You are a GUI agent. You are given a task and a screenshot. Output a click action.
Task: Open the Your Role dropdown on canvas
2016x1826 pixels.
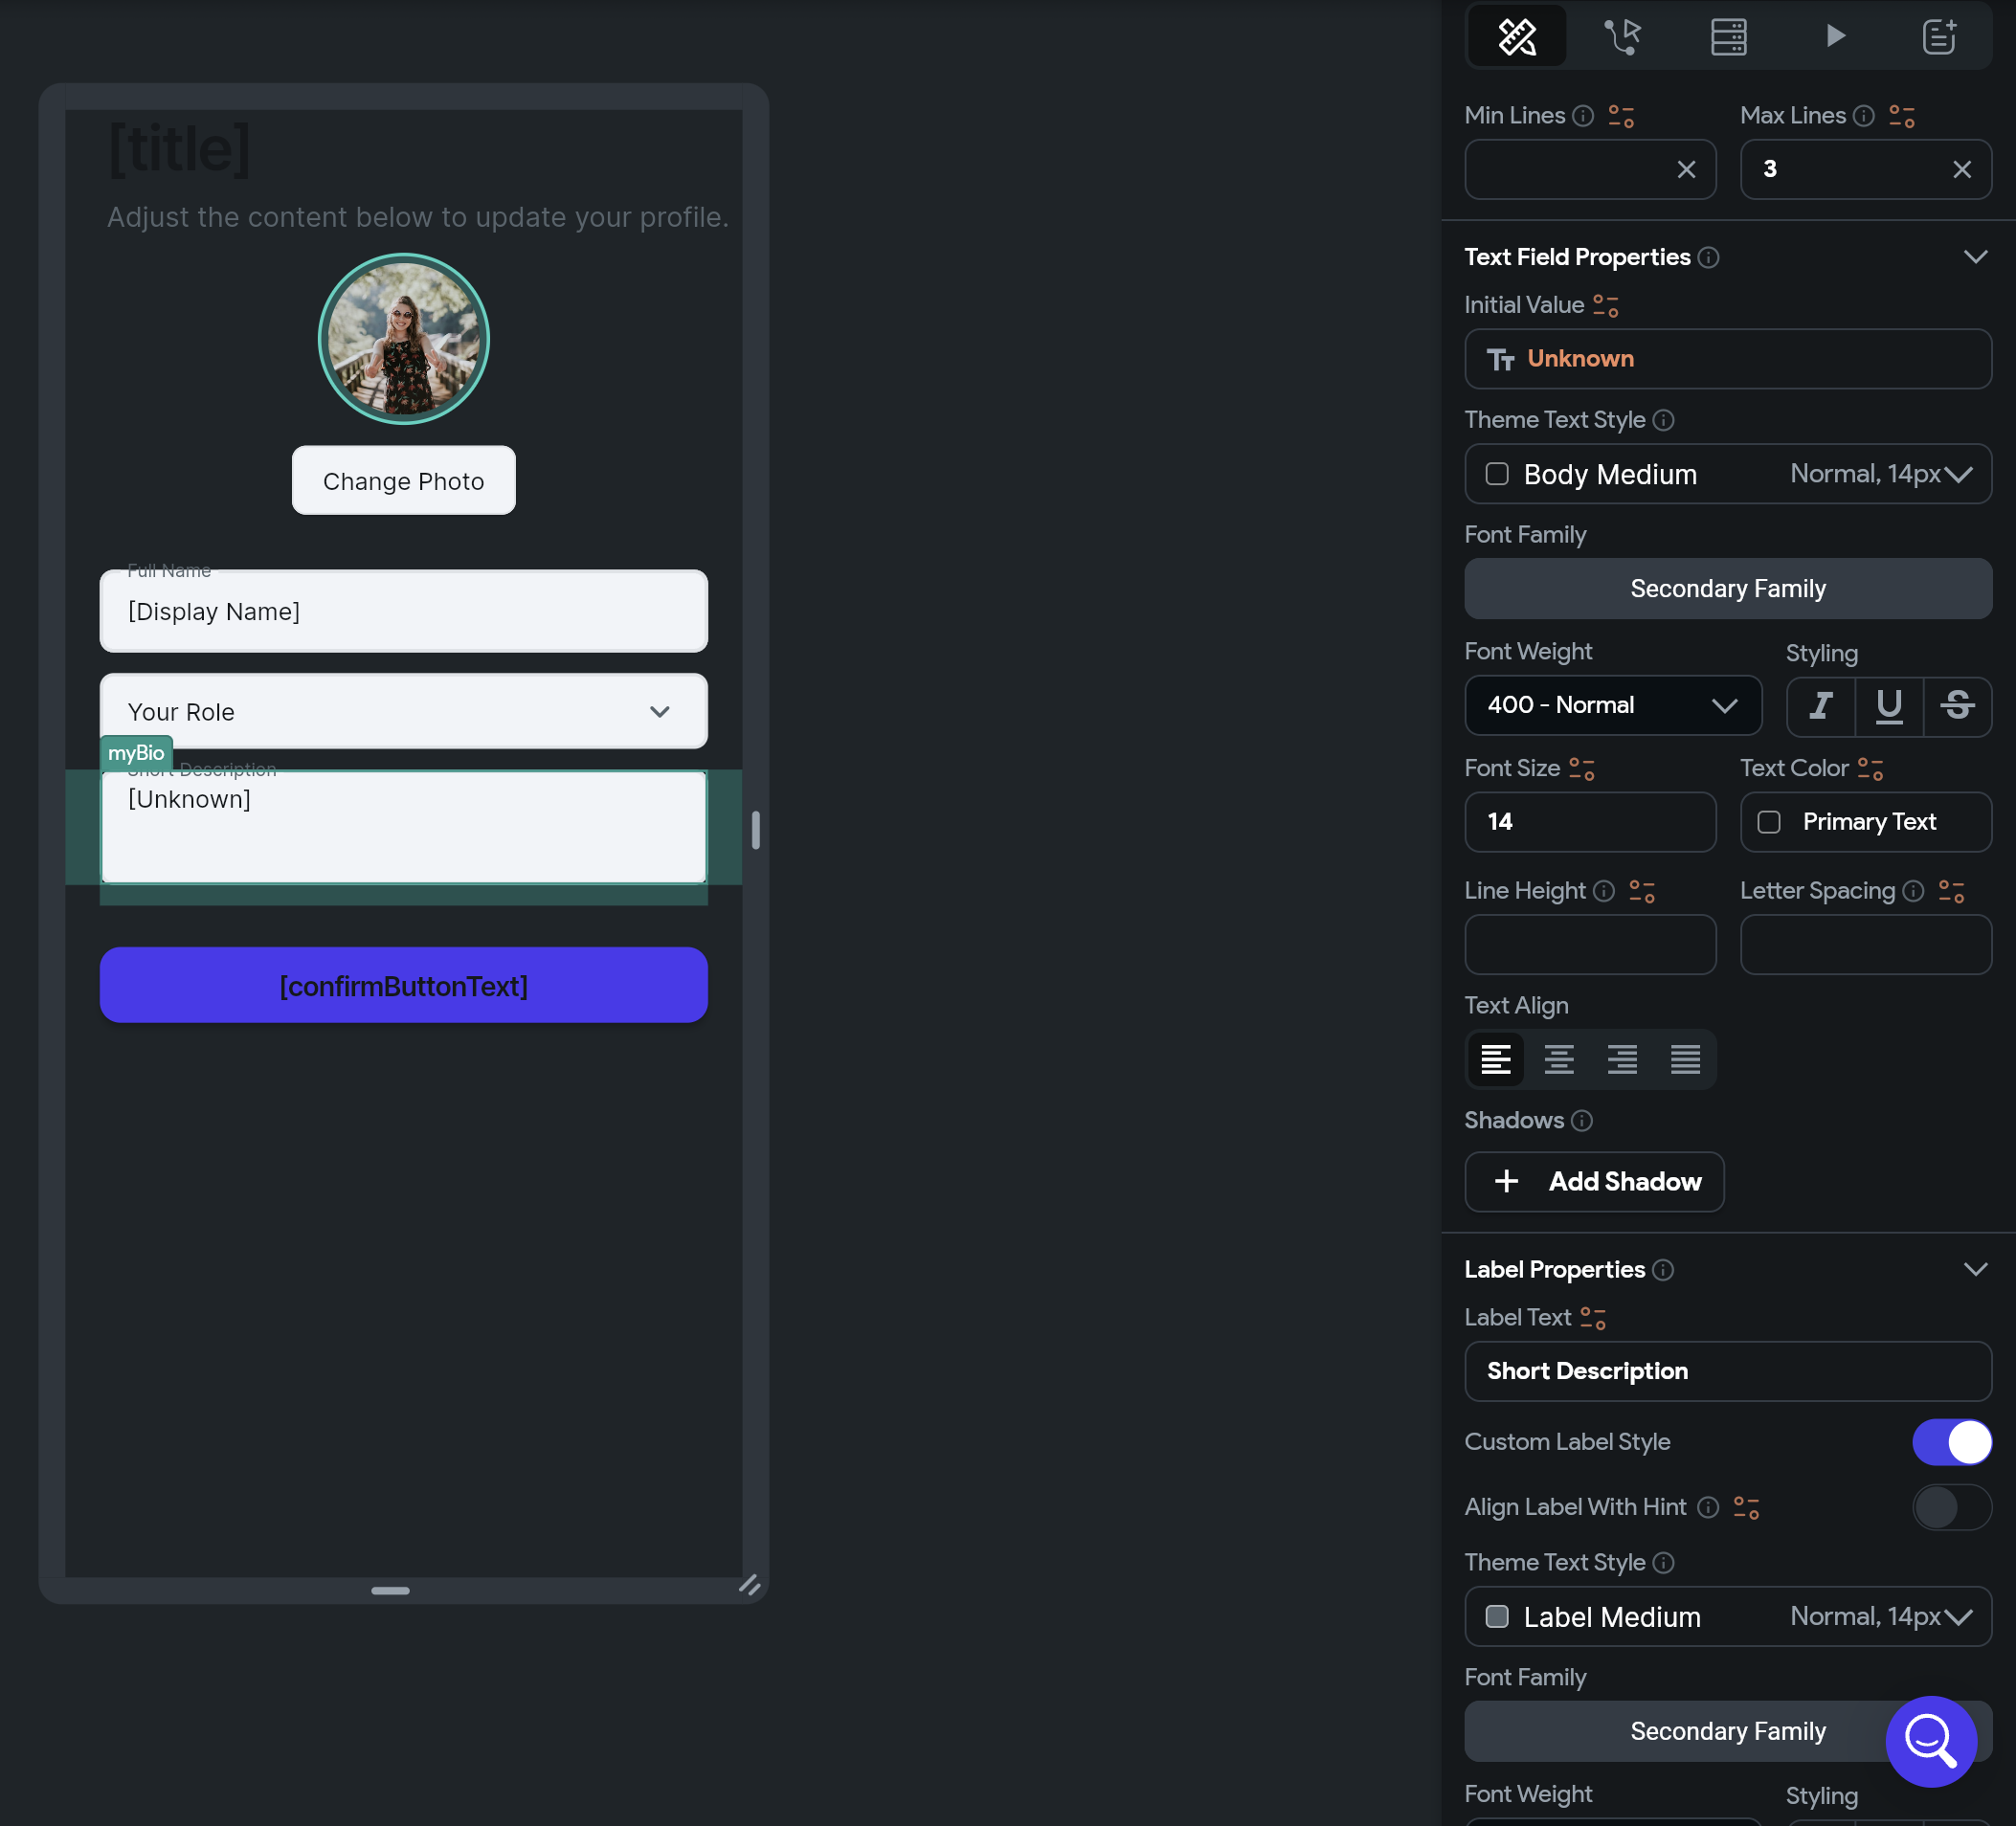point(403,712)
